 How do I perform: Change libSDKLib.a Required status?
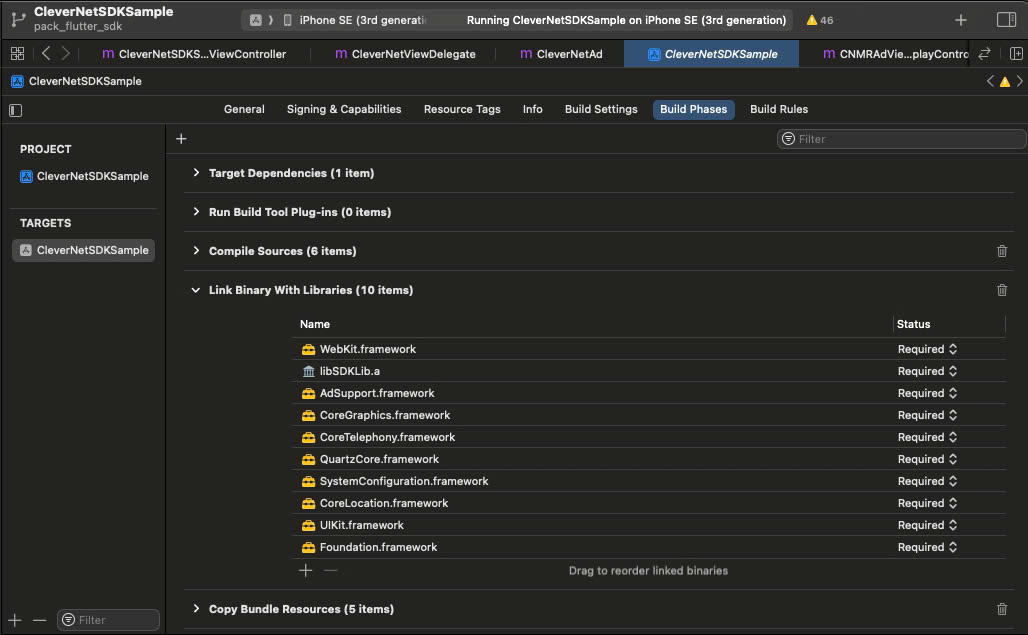[x=927, y=371]
